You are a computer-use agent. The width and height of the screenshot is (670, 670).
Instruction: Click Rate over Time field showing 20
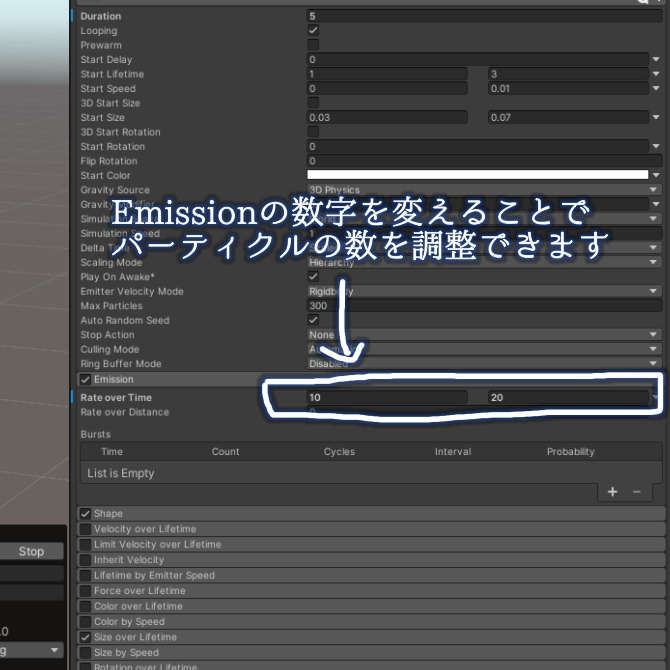click(x=568, y=397)
